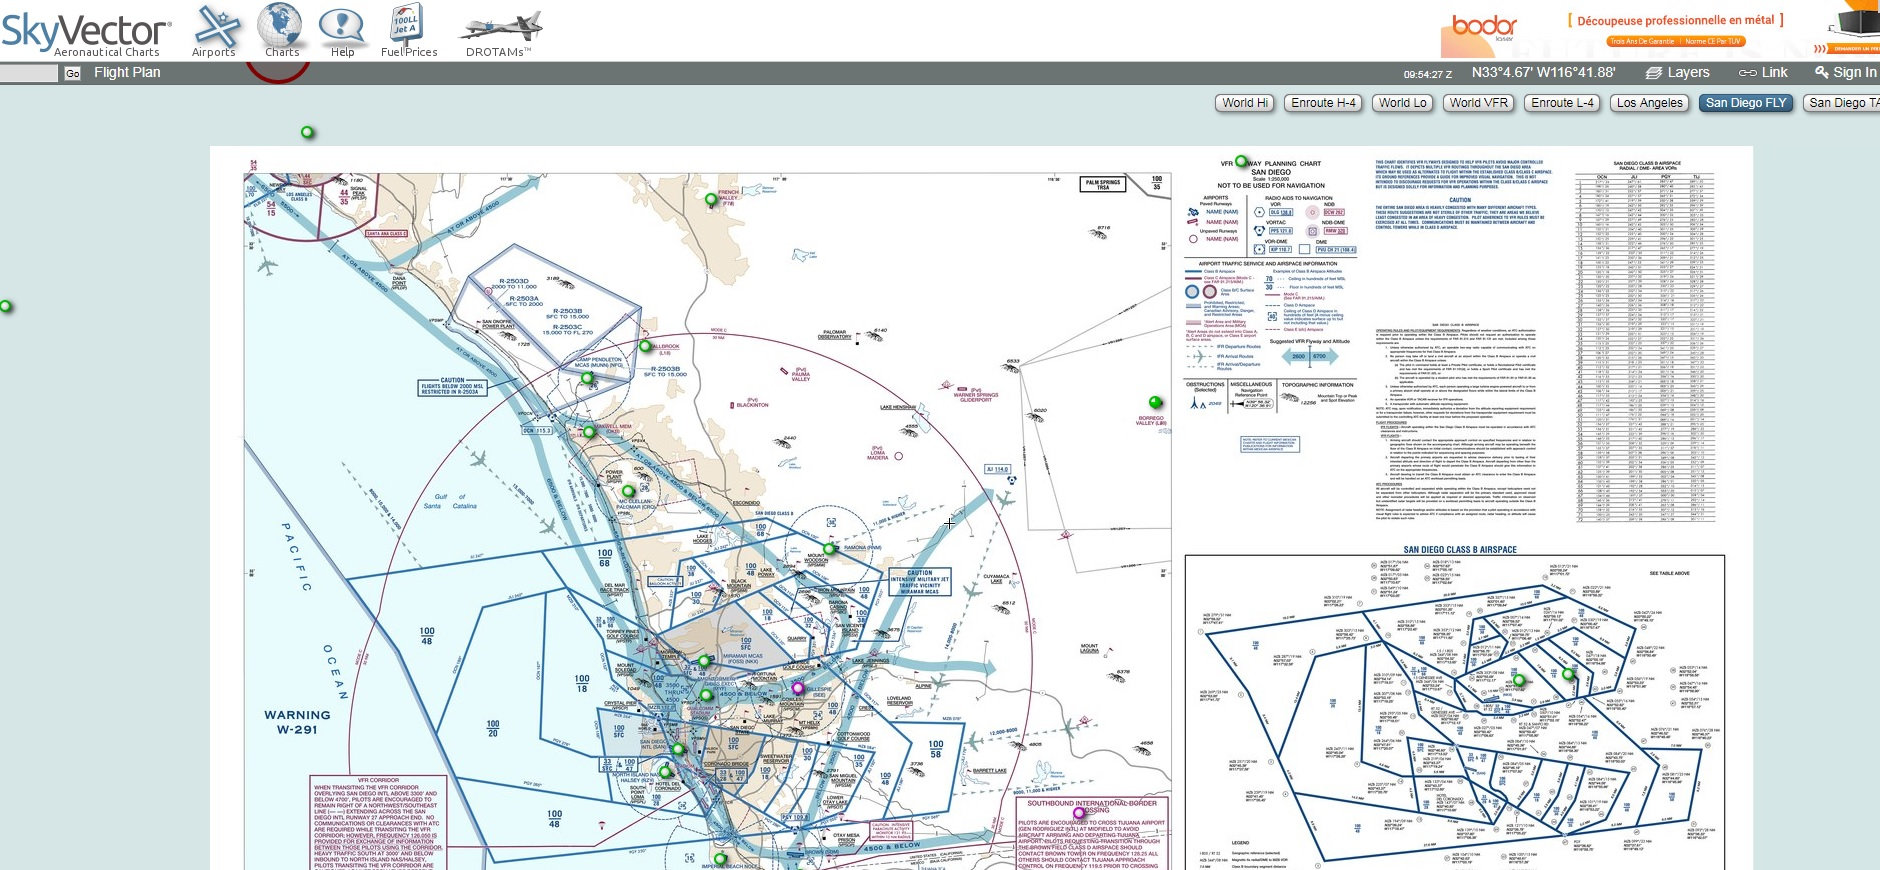Screen dimensions: 1880x870
Task: Click the "WARNING W-291" label on the chart
Action: (297, 722)
